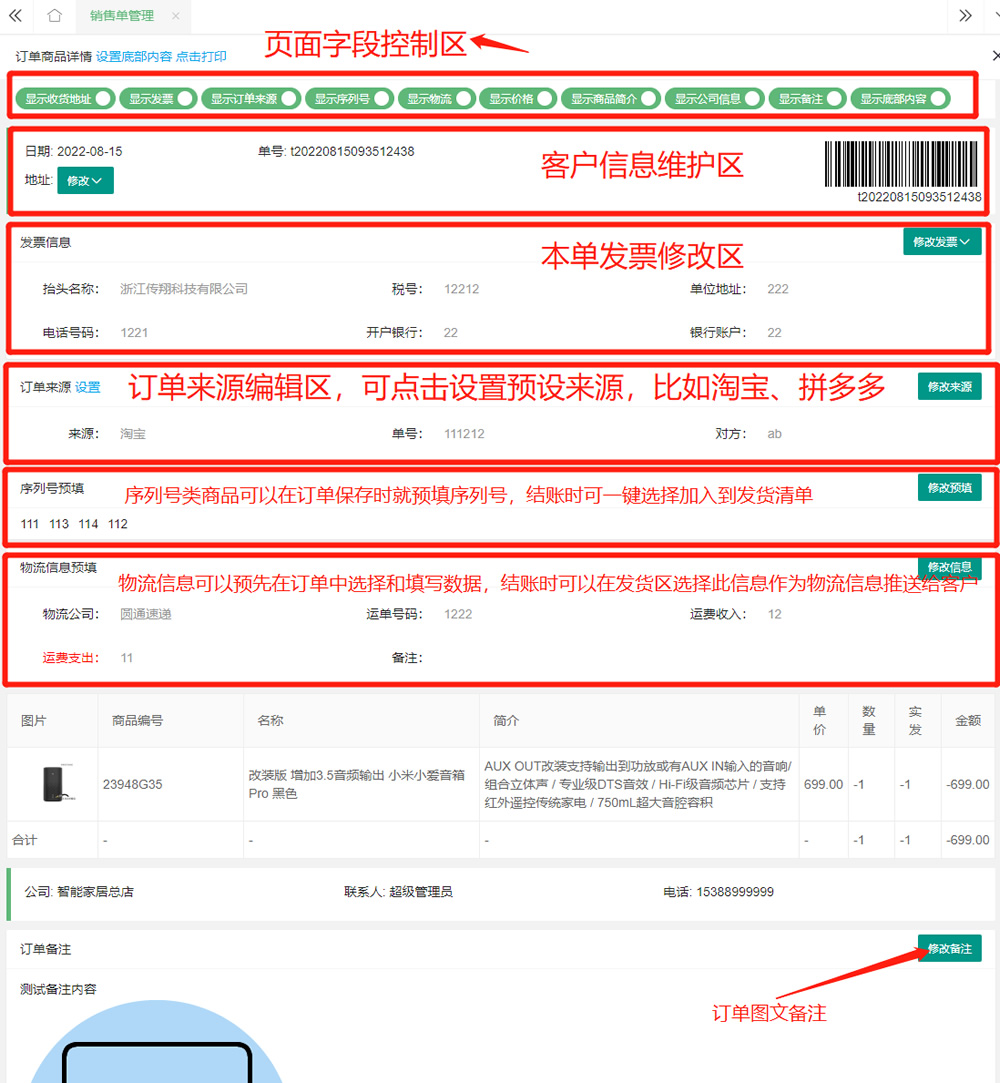Click the 点击打印 link

pos(201,57)
